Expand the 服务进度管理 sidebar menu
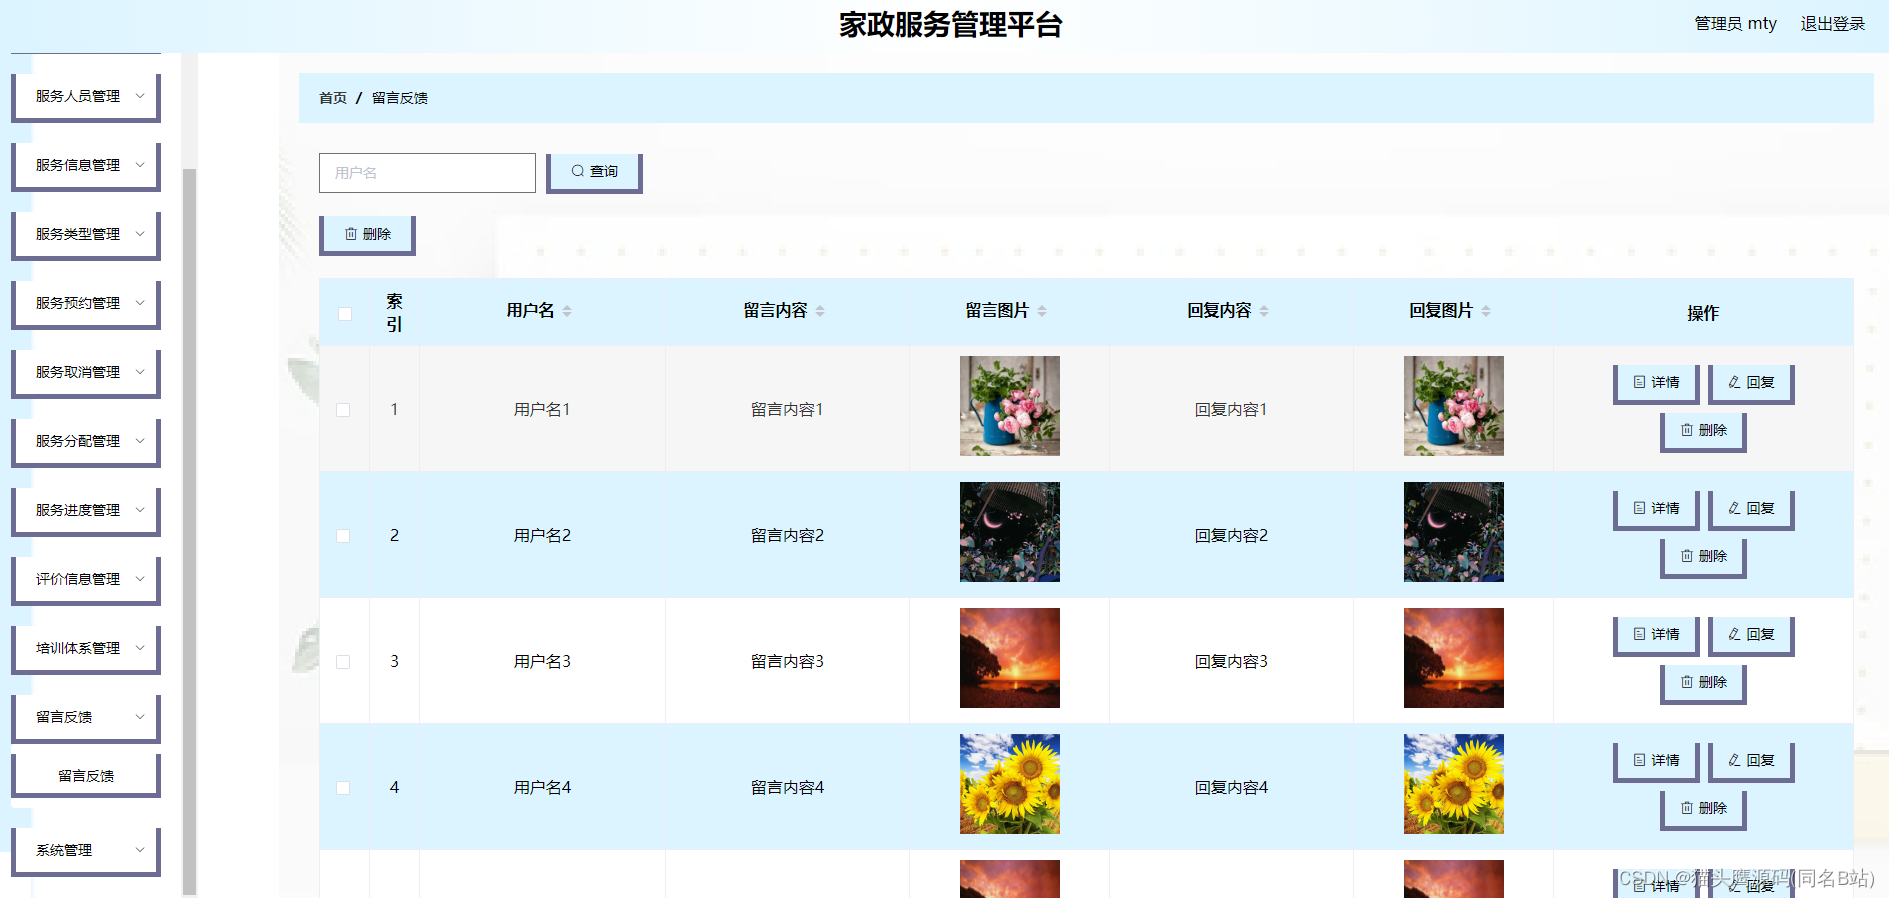Viewport: 1889px width, 898px height. (86, 511)
